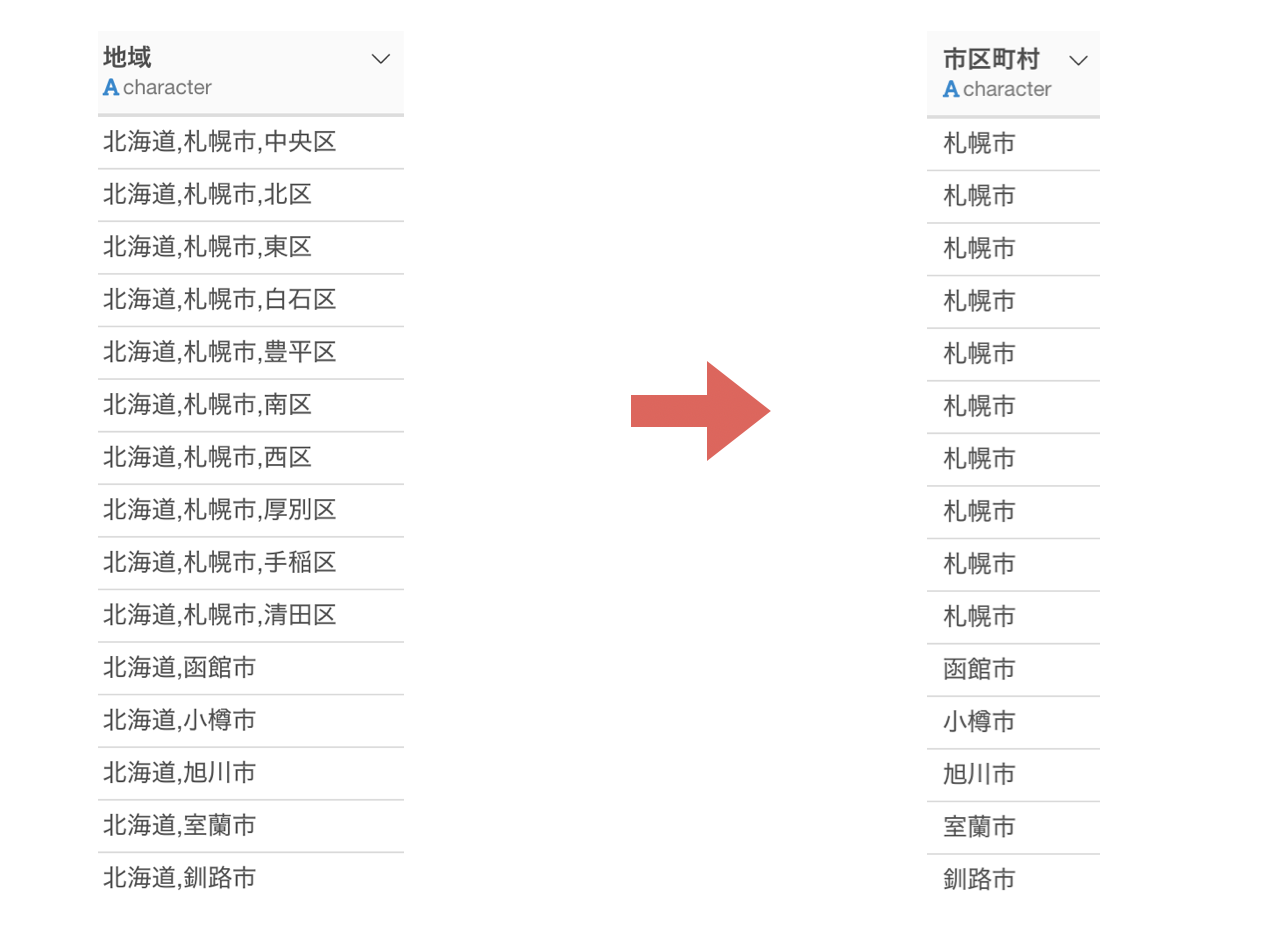Click the red arrow between tables
Viewport: 1284px width, 930px height.
click(x=700, y=411)
